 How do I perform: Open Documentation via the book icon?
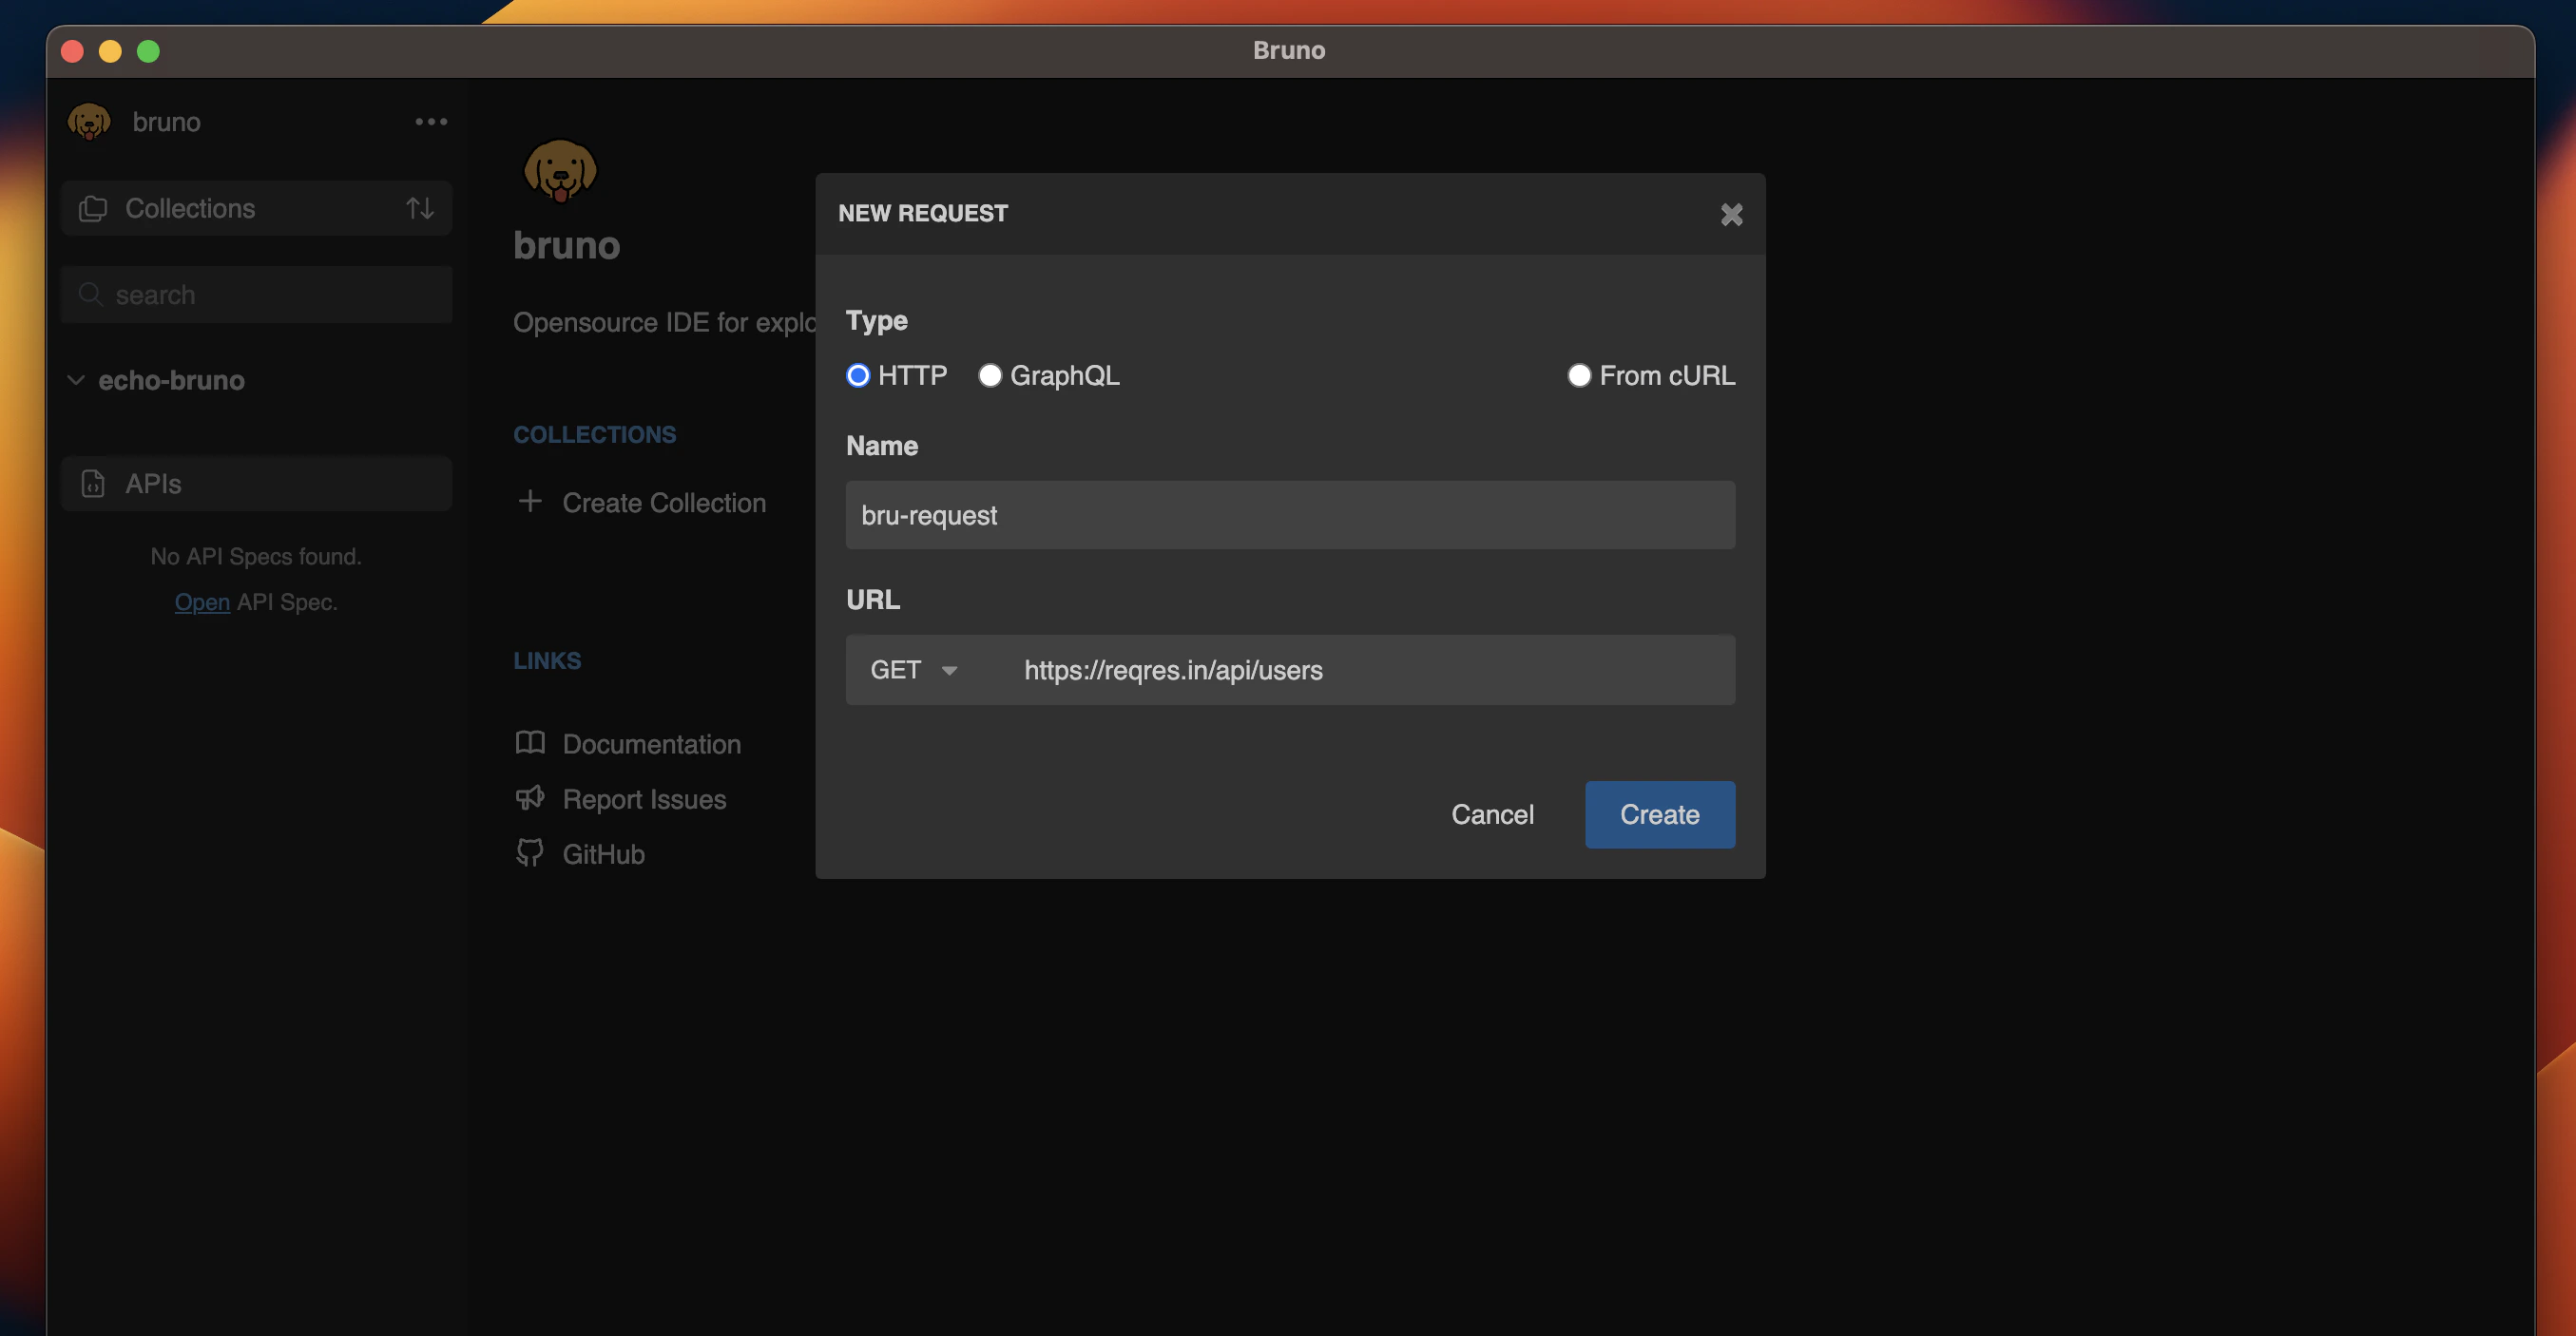click(x=530, y=743)
